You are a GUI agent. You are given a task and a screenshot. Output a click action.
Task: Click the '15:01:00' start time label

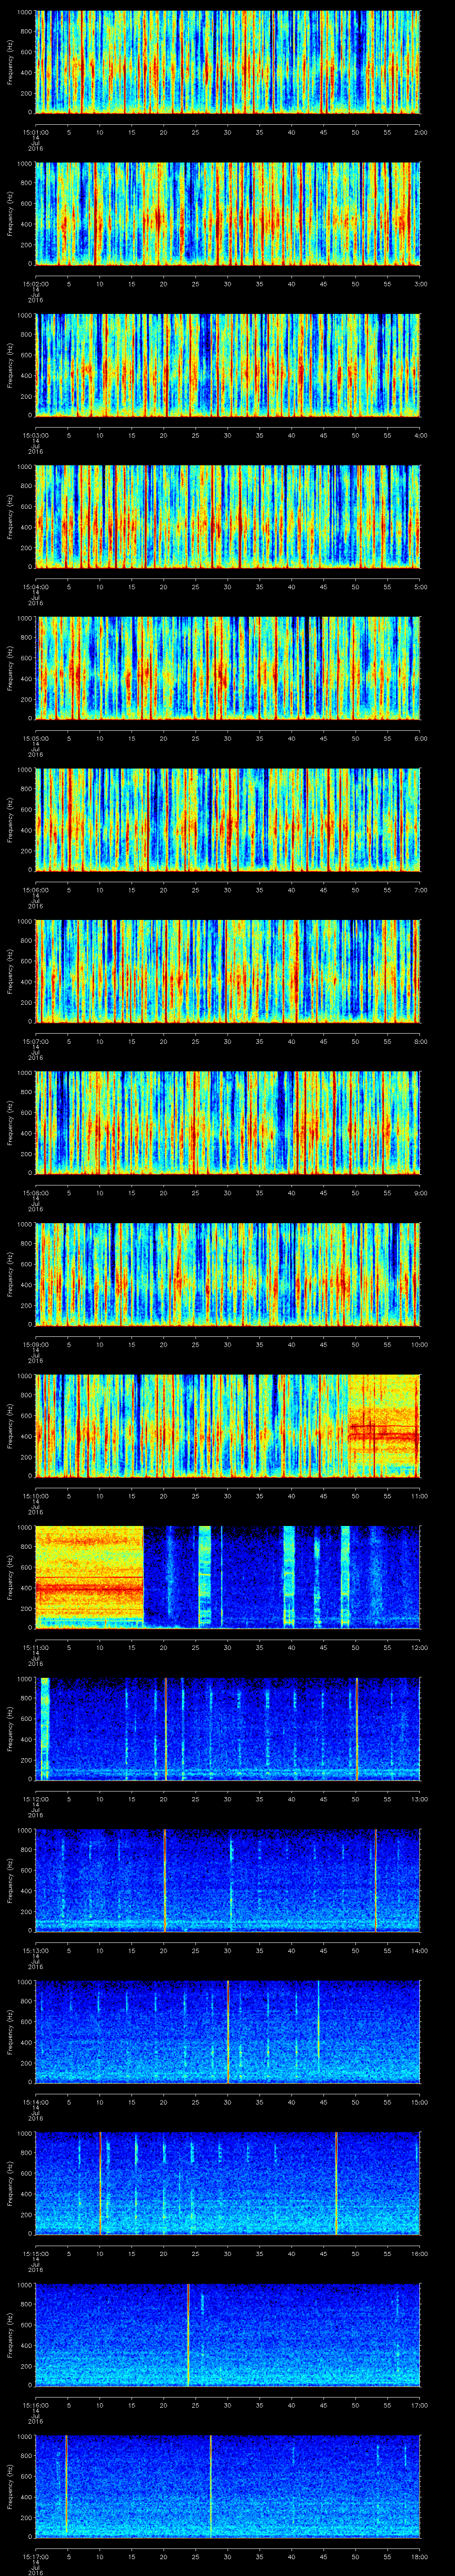(x=36, y=132)
